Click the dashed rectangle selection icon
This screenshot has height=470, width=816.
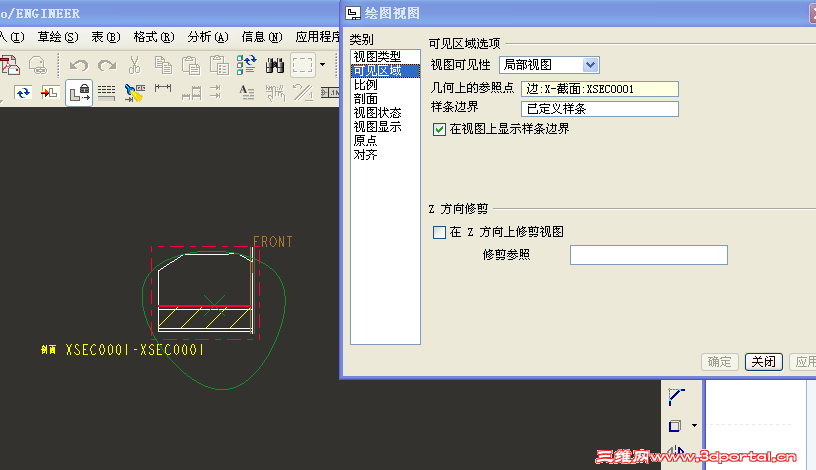(302, 66)
